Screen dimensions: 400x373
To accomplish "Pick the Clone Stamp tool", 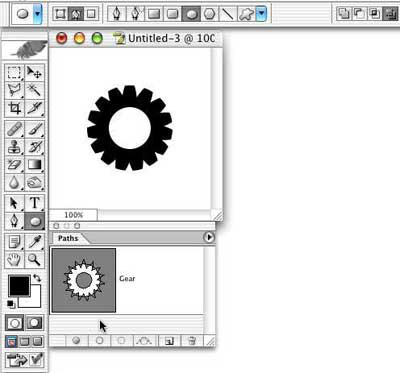I will 14,147.
